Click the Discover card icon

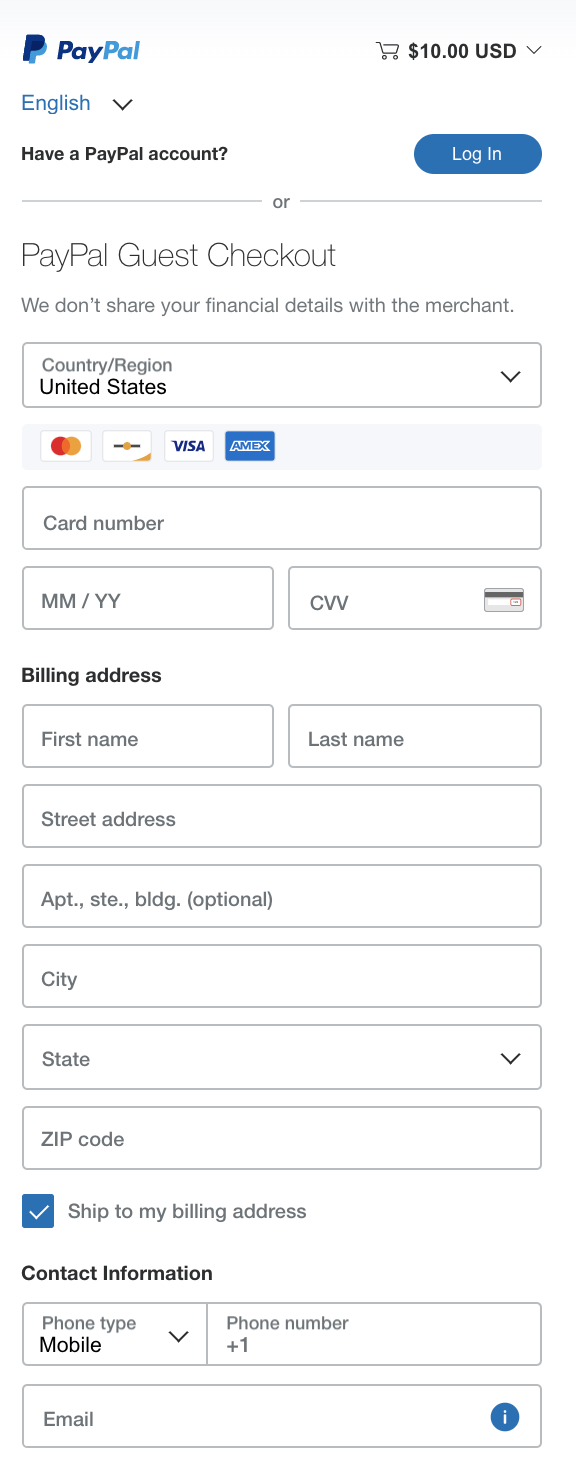[x=127, y=446]
